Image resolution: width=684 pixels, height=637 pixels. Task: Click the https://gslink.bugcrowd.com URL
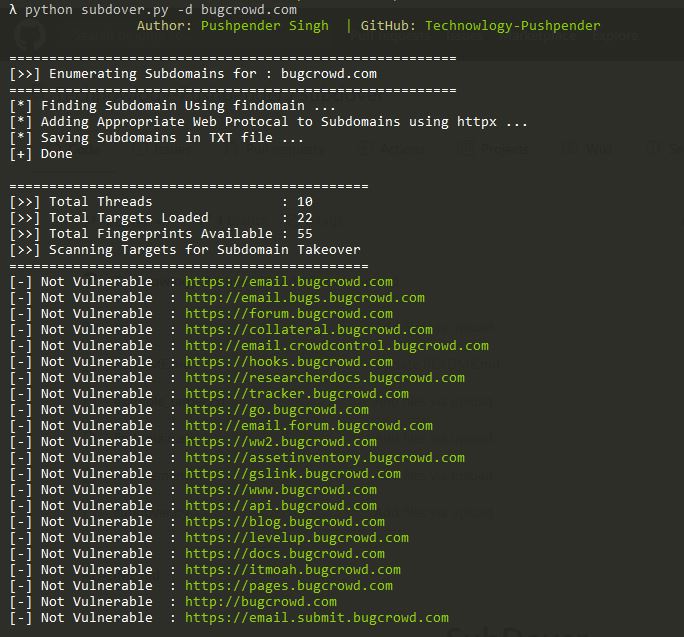coord(293,474)
